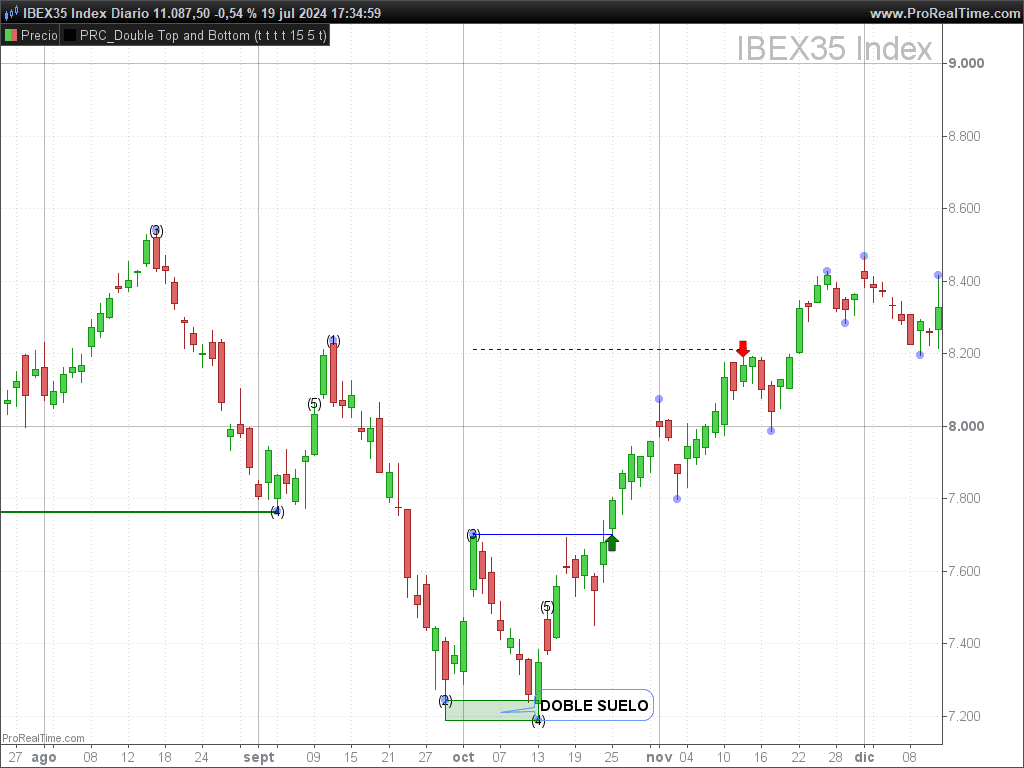This screenshot has width=1024, height=768.
Task: Click the blue dot marker near dic high
Action: pyautogui.click(x=863, y=256)
